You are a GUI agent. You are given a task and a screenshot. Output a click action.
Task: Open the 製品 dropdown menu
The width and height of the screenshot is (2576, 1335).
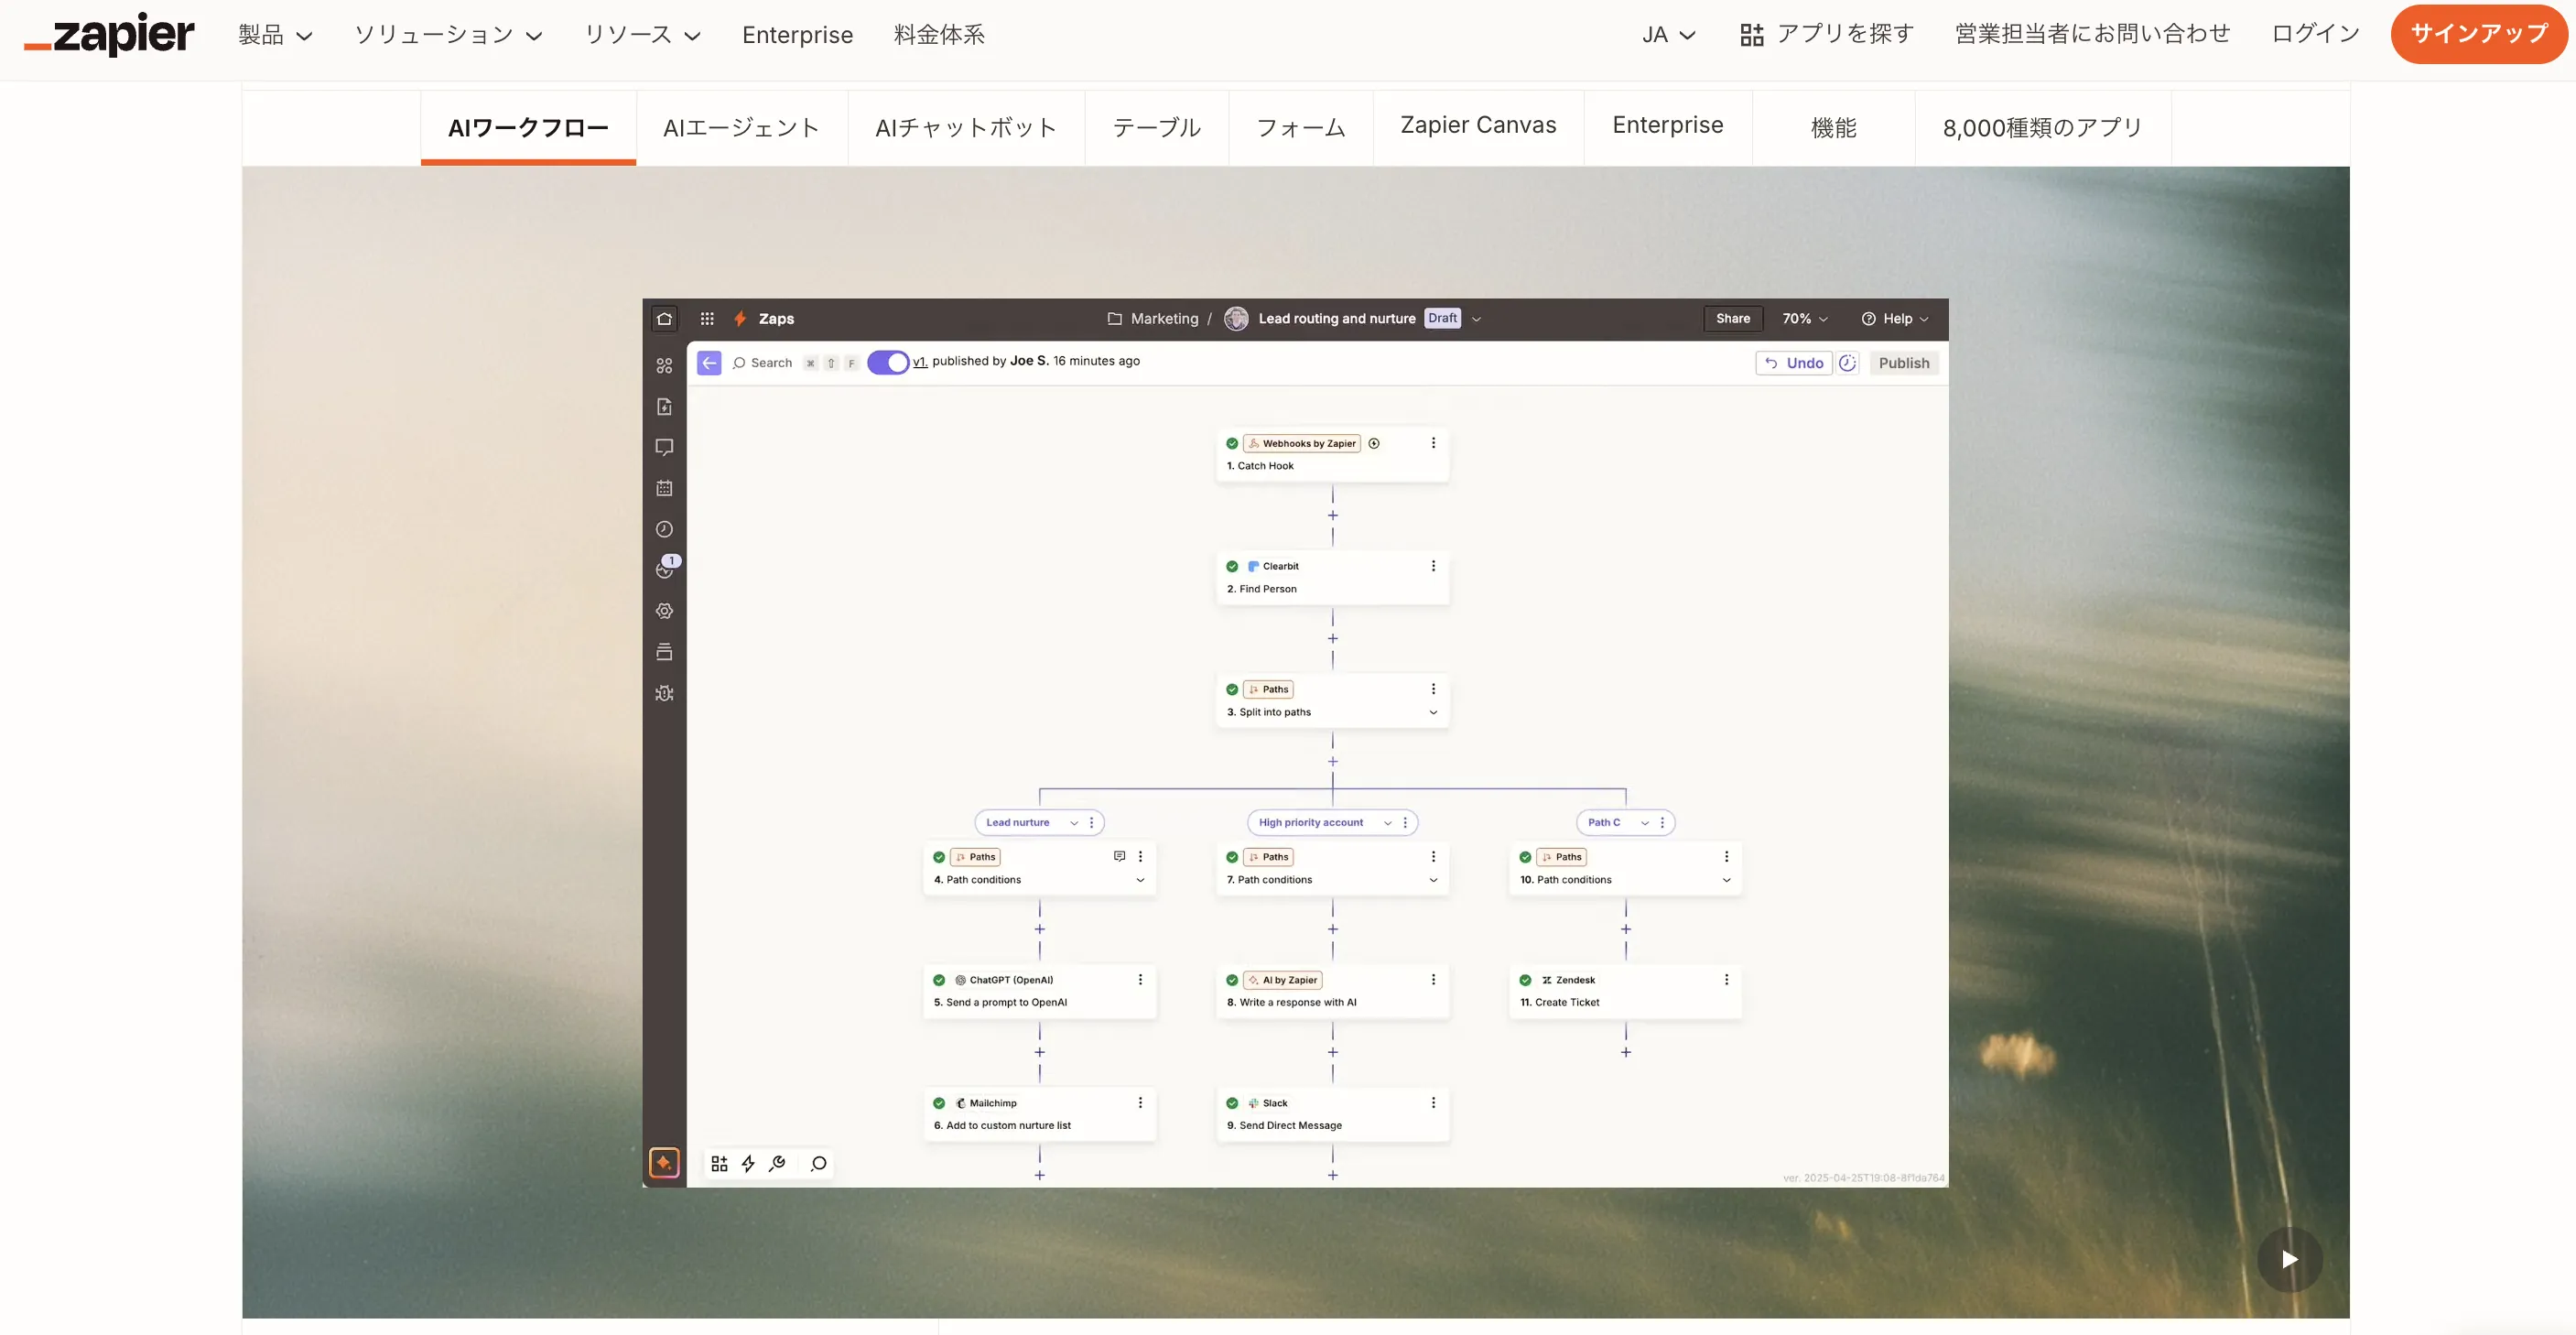[275, 35]
